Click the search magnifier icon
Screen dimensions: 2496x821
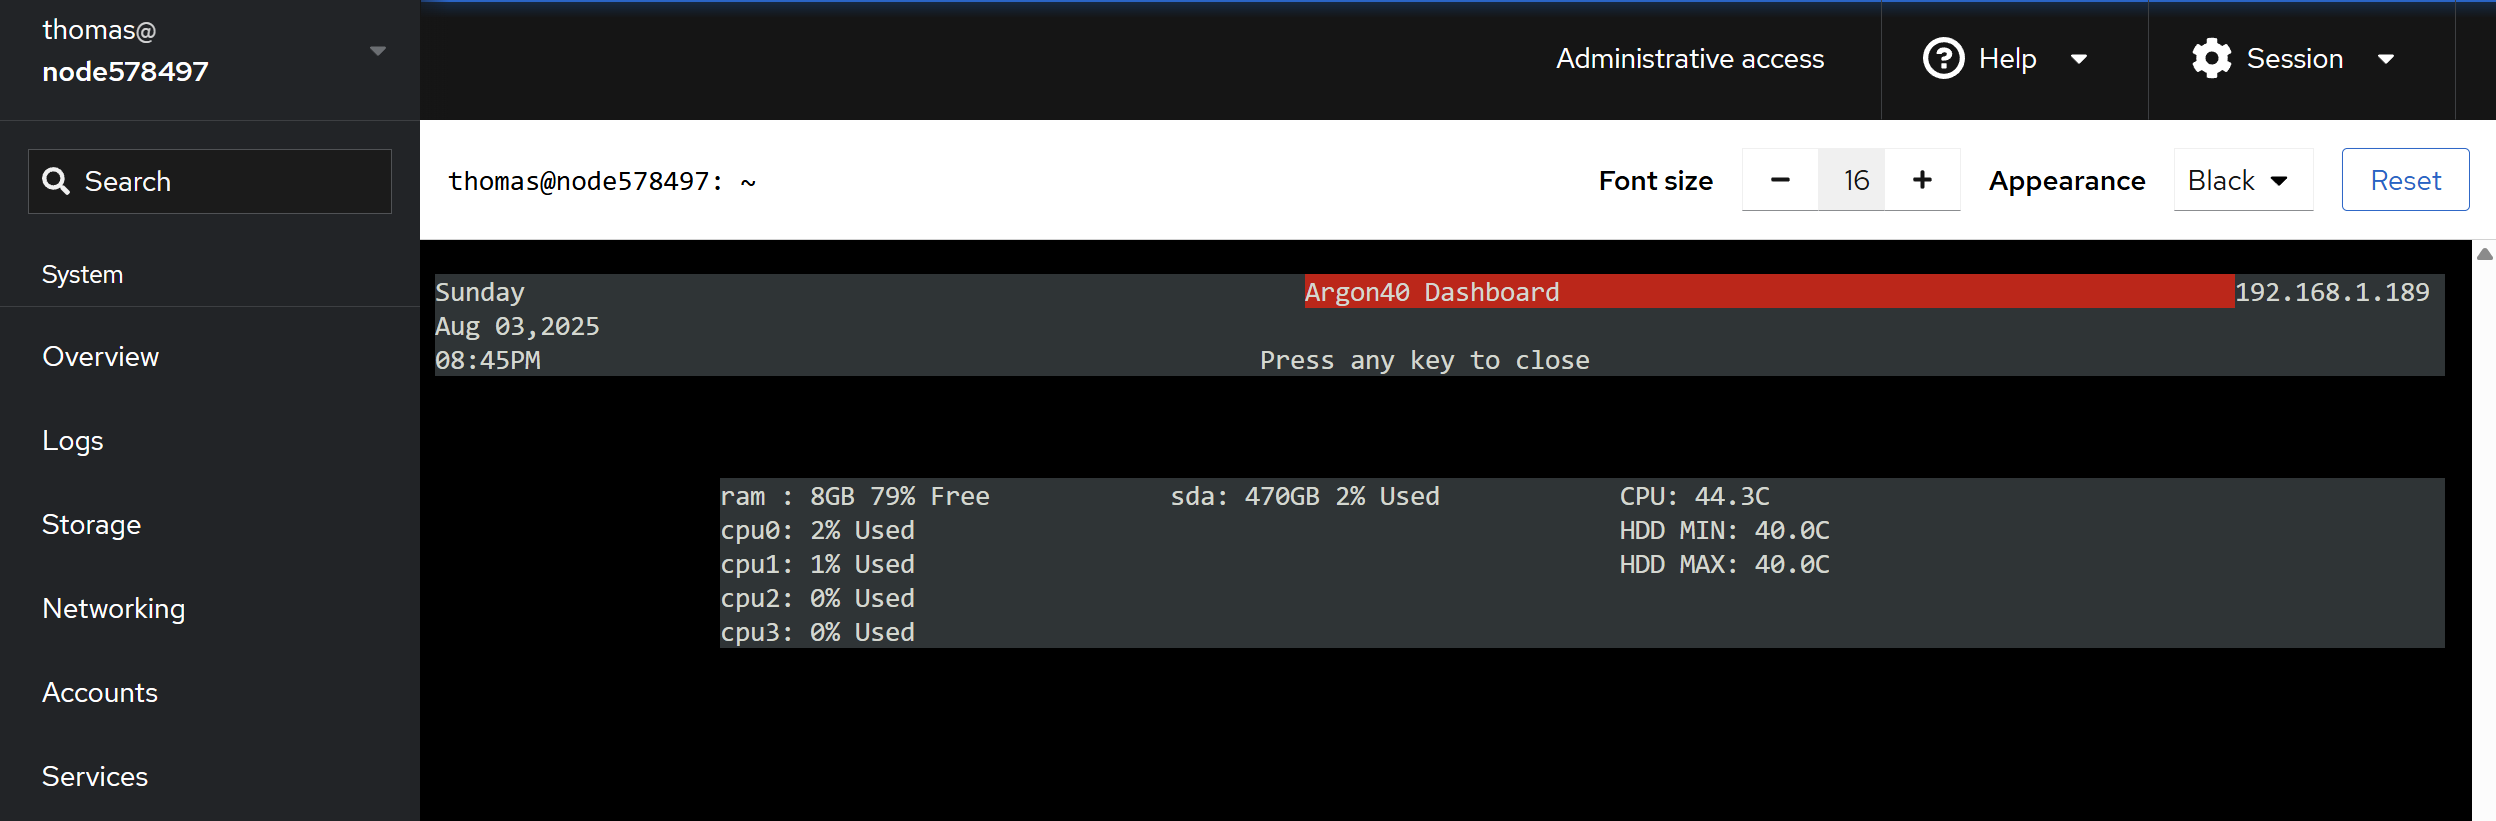(56, 181)
